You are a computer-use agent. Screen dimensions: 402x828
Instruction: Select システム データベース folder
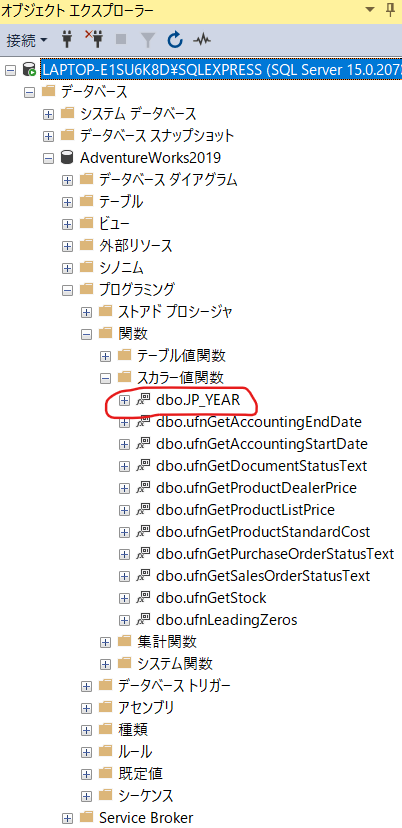coord(138,114)
